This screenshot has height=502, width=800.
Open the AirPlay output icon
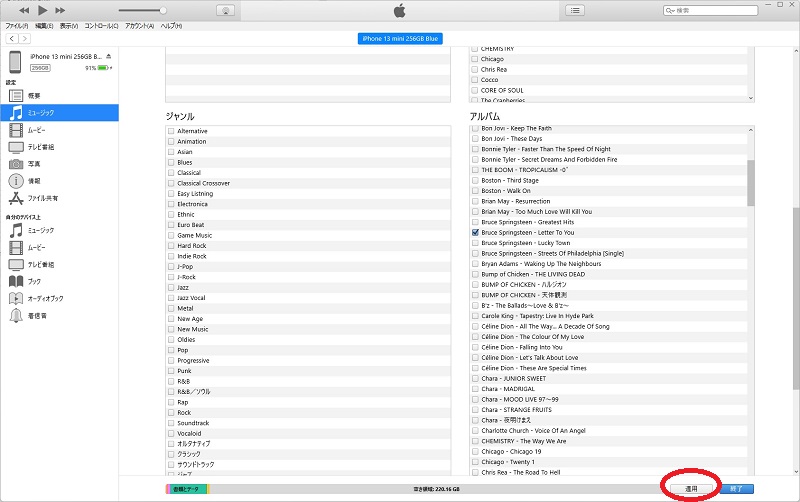[226, 10]
